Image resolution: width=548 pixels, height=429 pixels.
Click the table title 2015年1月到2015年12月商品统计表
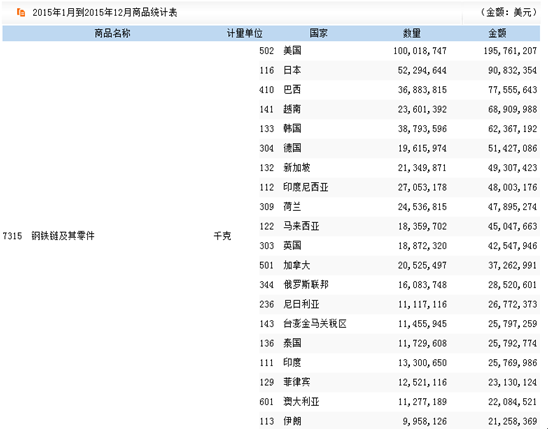pos(105,13)
